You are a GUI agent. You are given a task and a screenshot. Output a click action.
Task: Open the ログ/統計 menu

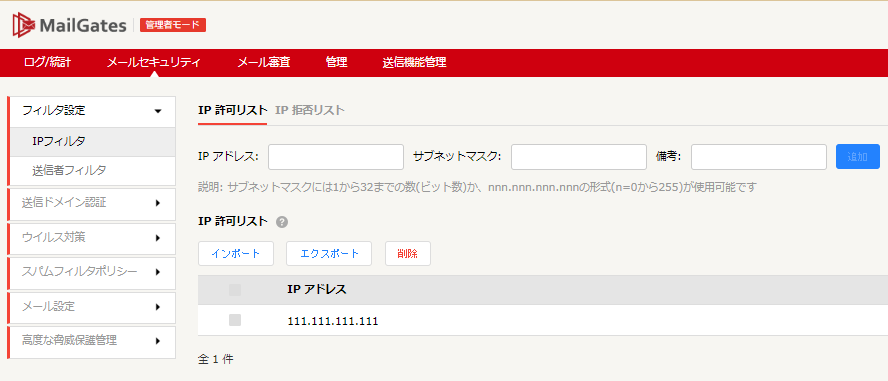(x=48, y=62)
